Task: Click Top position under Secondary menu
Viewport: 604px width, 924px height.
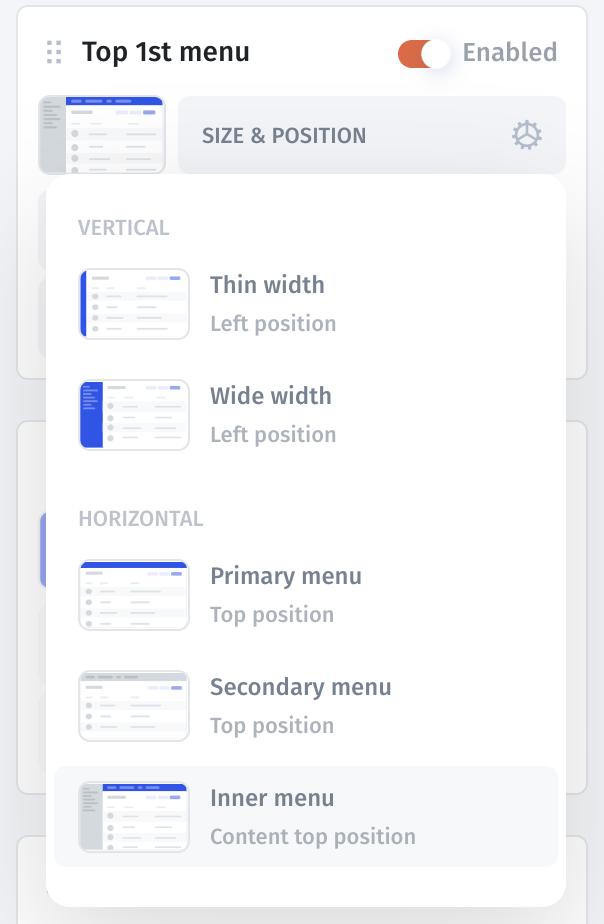Action: pos(272,726)
